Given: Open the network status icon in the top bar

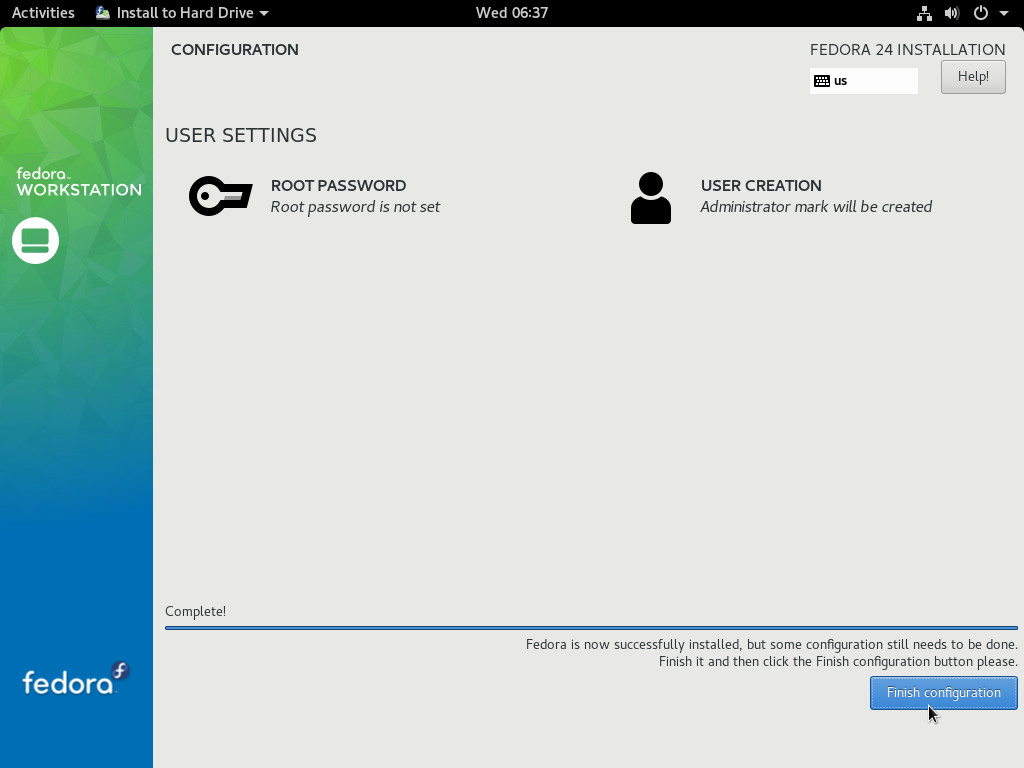Looking at the screenshot, I should point(924,13).
